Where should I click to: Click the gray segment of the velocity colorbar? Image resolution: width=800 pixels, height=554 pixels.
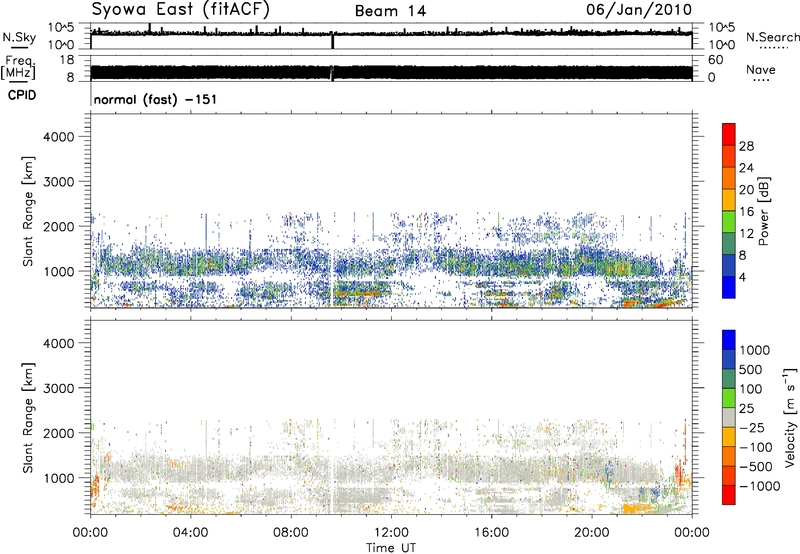pos(729,418)
